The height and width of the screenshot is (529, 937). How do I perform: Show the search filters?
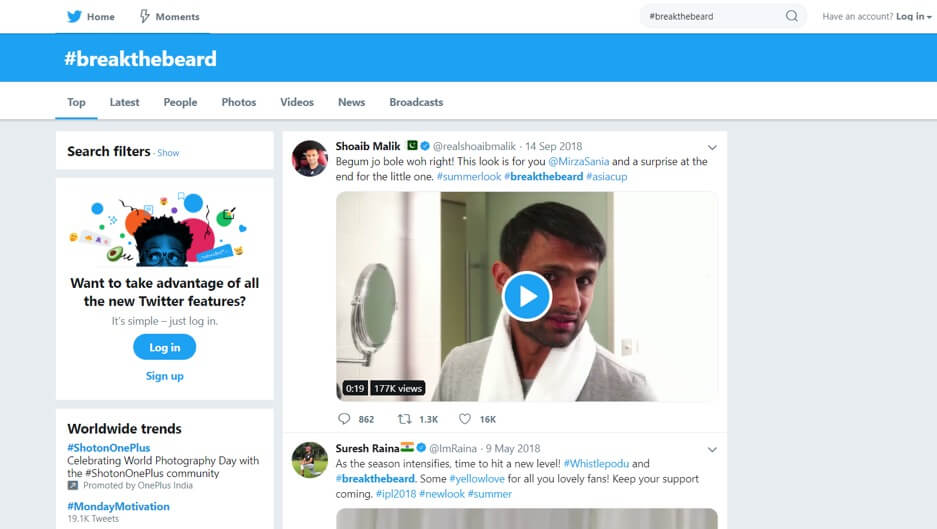tap(168, 153)
